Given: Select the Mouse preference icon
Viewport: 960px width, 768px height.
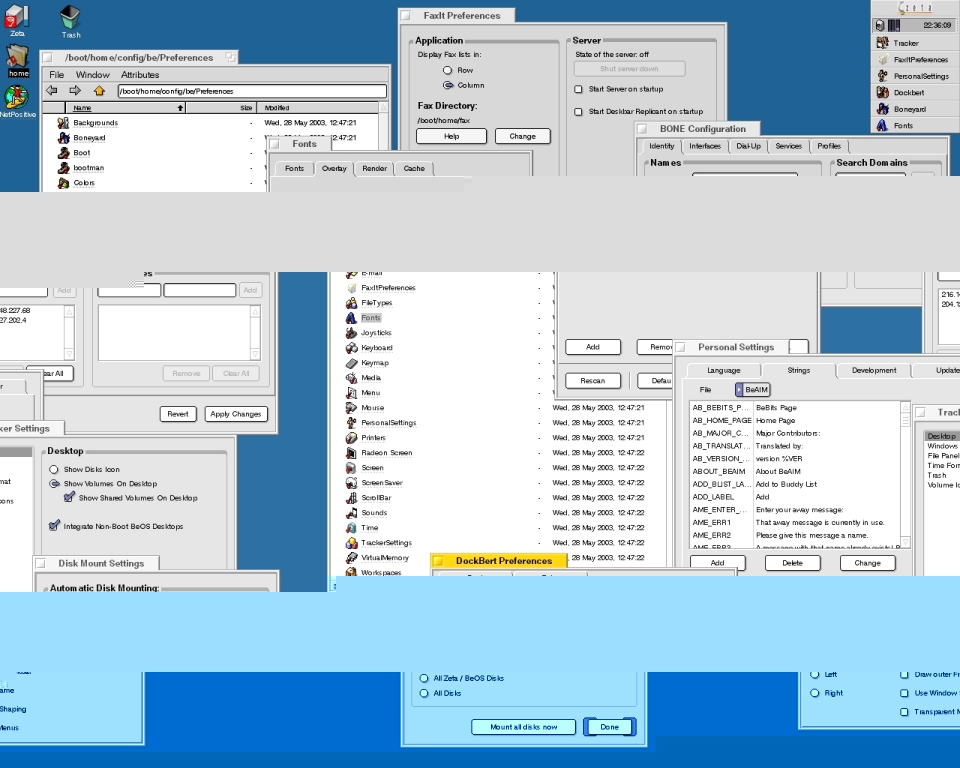Looking at the screenshot, I should 351,408.
